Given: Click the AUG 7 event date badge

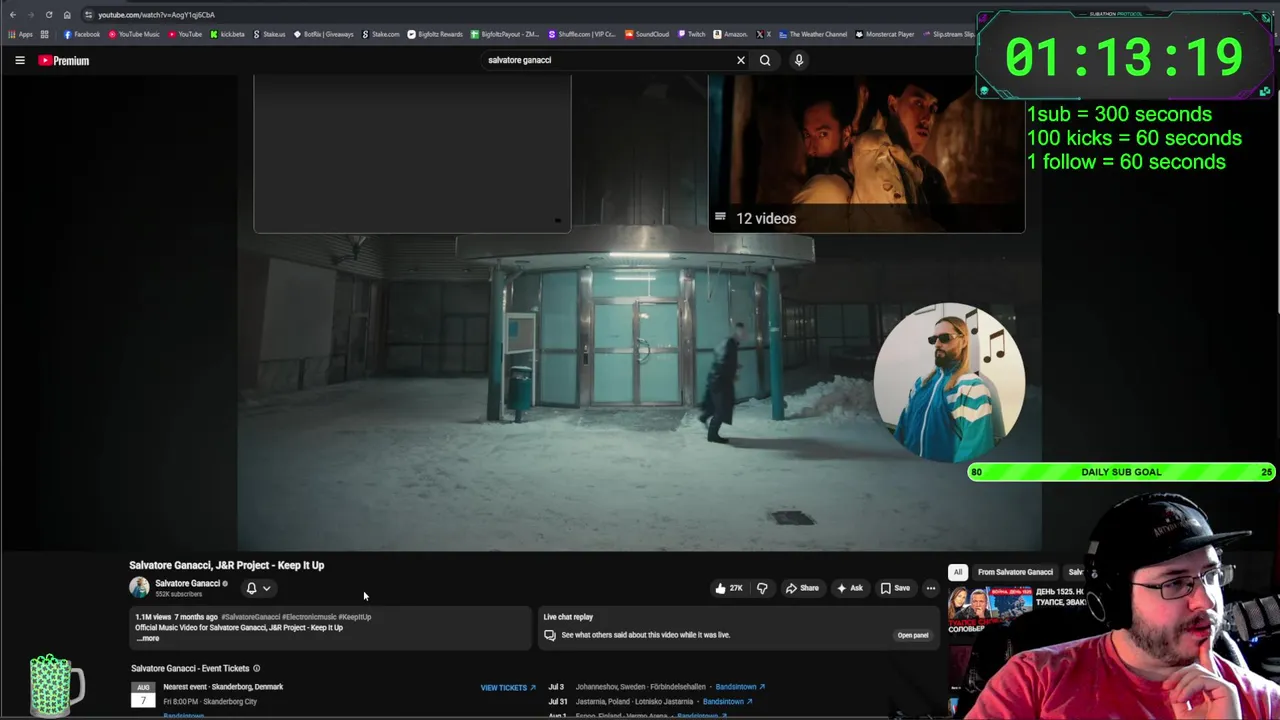Looking at the screenshot, I should [143, 696].
